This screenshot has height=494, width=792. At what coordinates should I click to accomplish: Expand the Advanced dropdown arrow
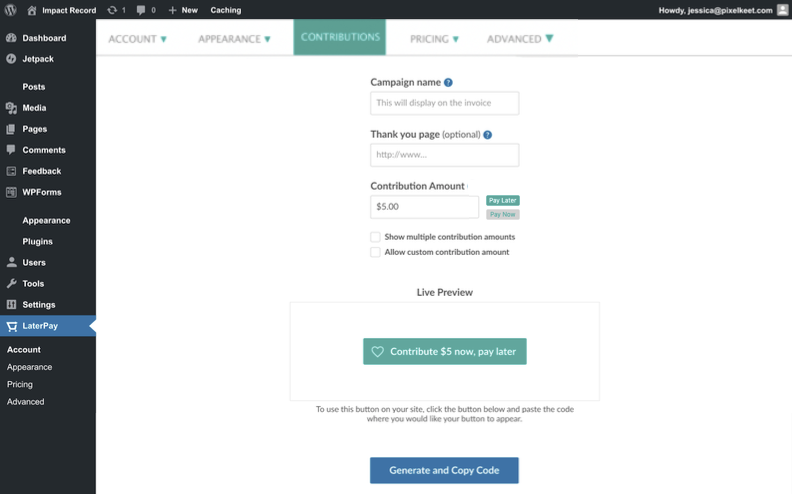[x=550, y=38]
